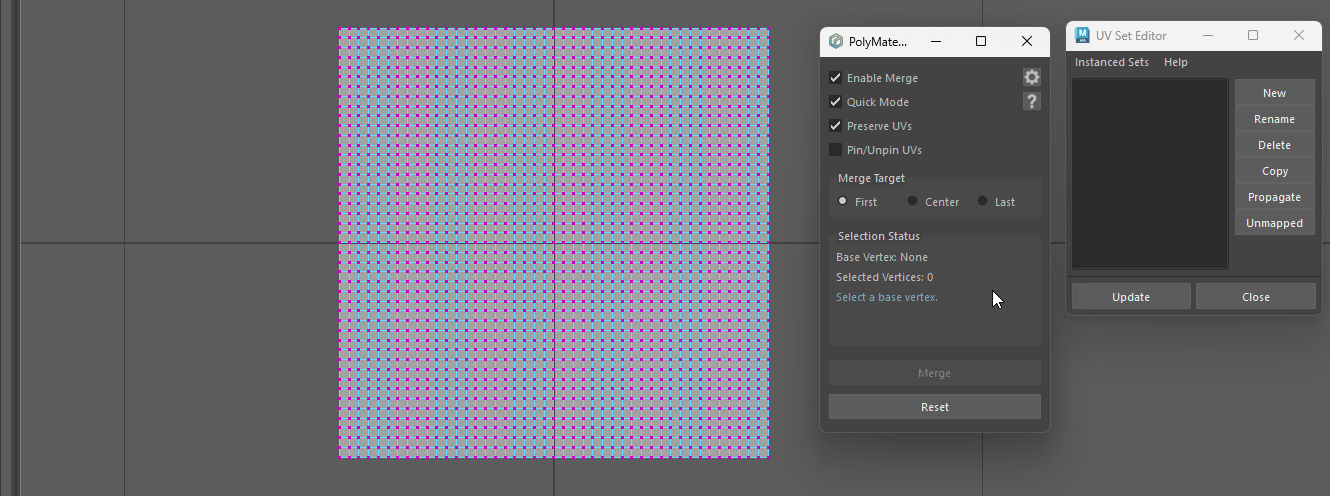
Task: Toggle the Preserve UVs checkbox
Action: click(x=836, y=126)
